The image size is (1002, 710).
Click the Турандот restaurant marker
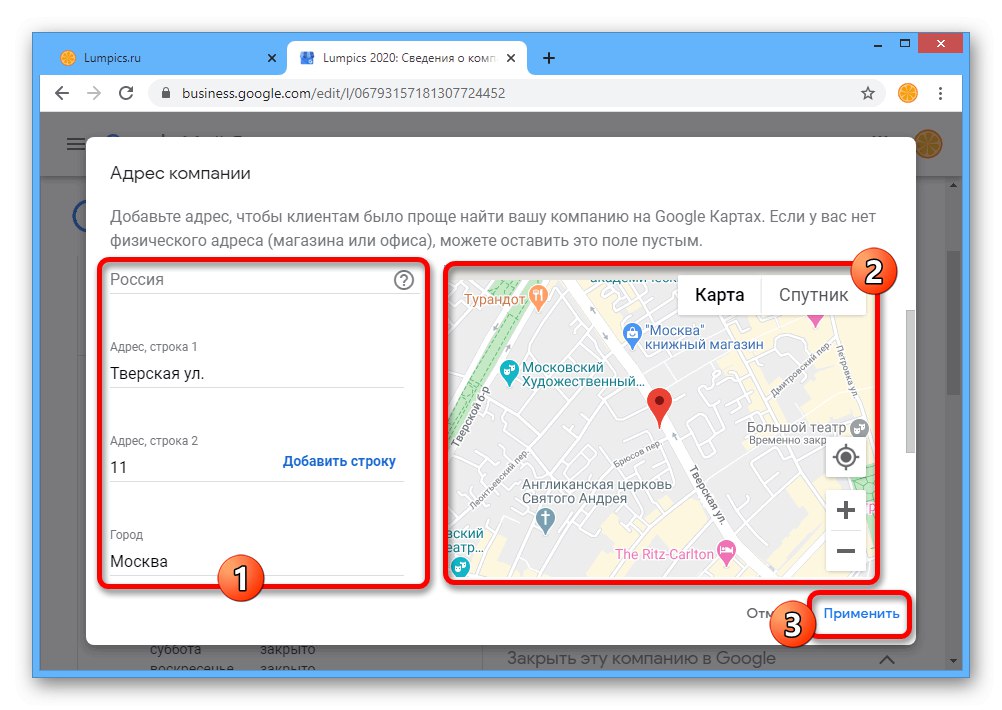tap(539, 298)
